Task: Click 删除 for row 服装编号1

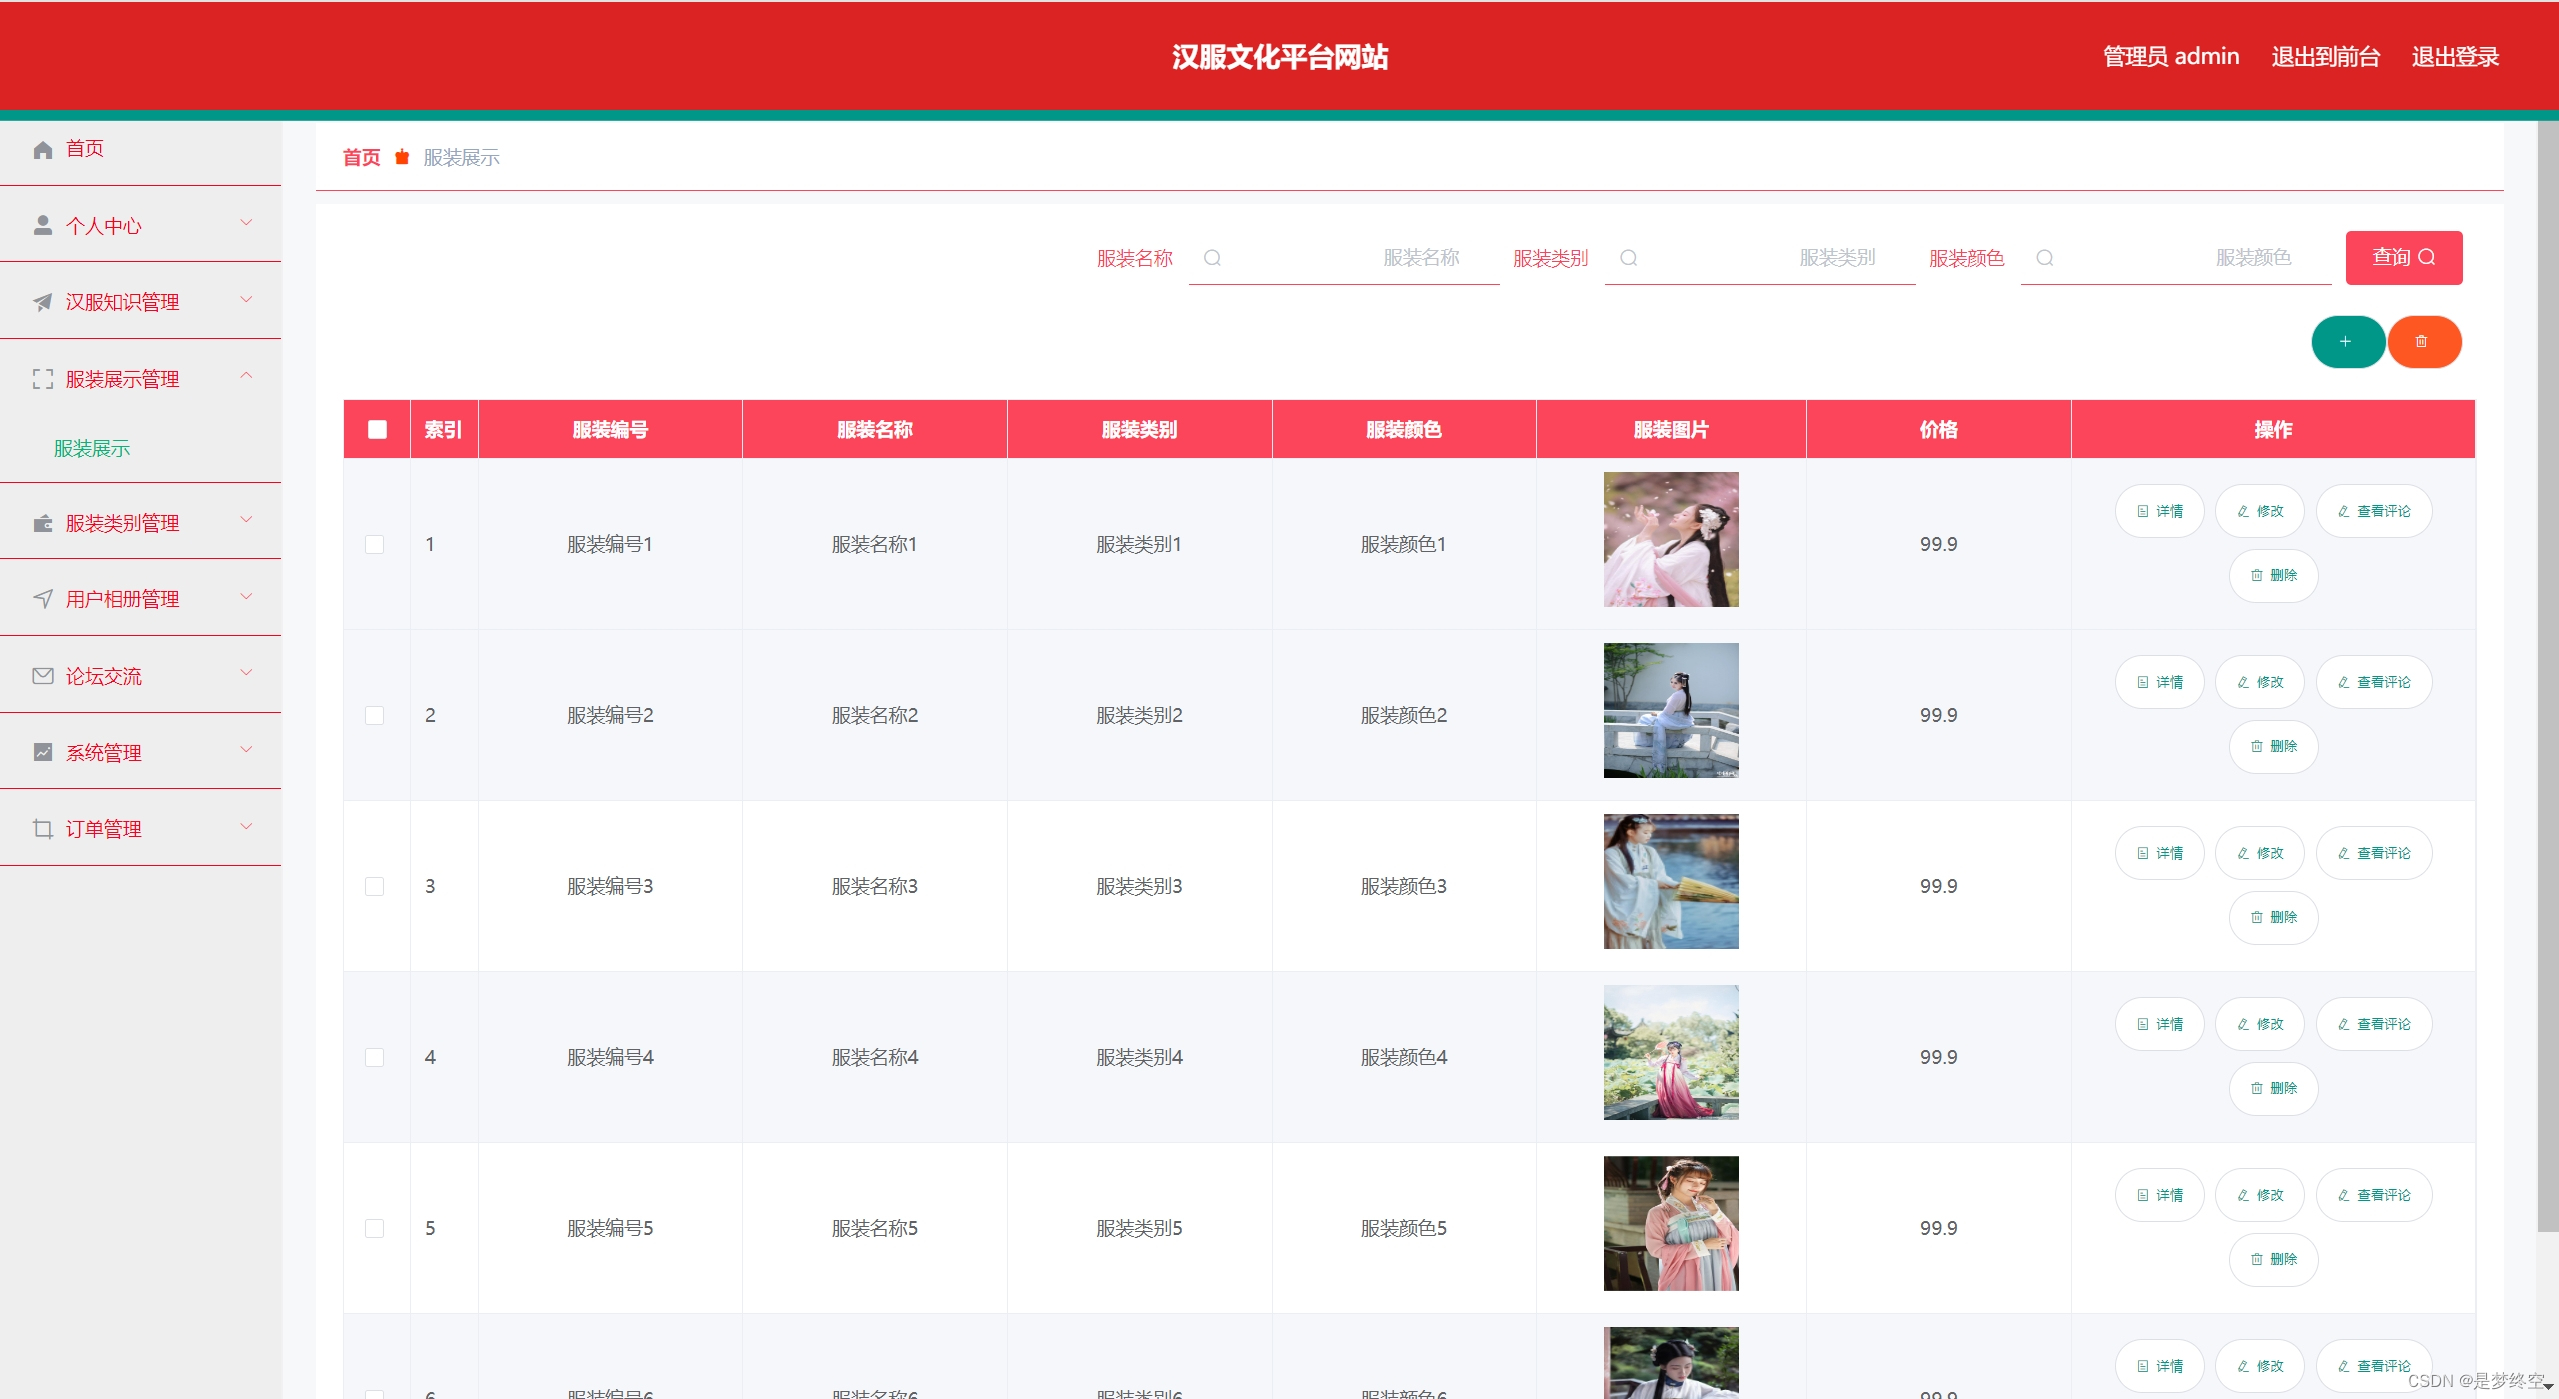Action: coord(2273,575)
